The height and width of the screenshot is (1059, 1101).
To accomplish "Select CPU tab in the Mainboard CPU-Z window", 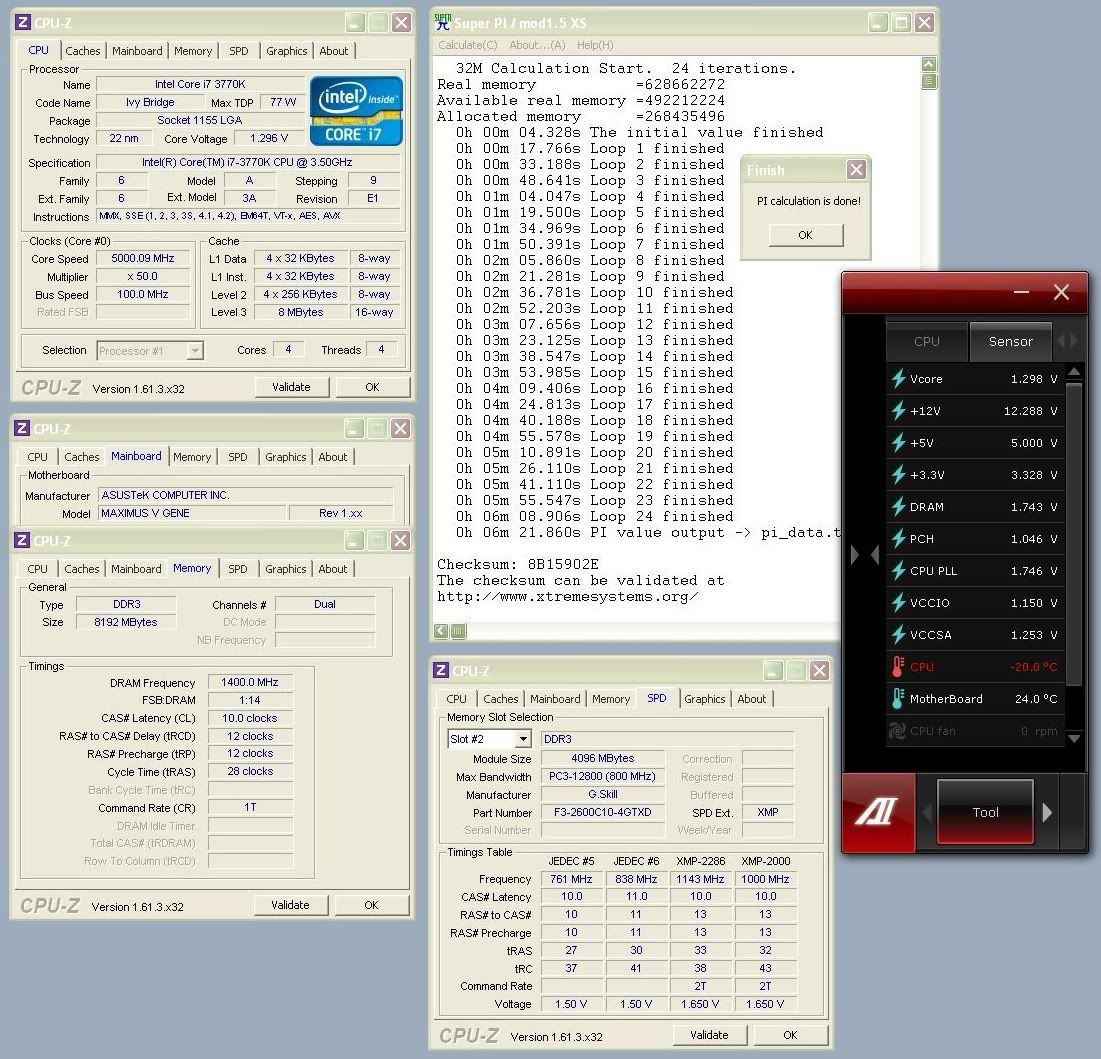I will pos(37,456).
